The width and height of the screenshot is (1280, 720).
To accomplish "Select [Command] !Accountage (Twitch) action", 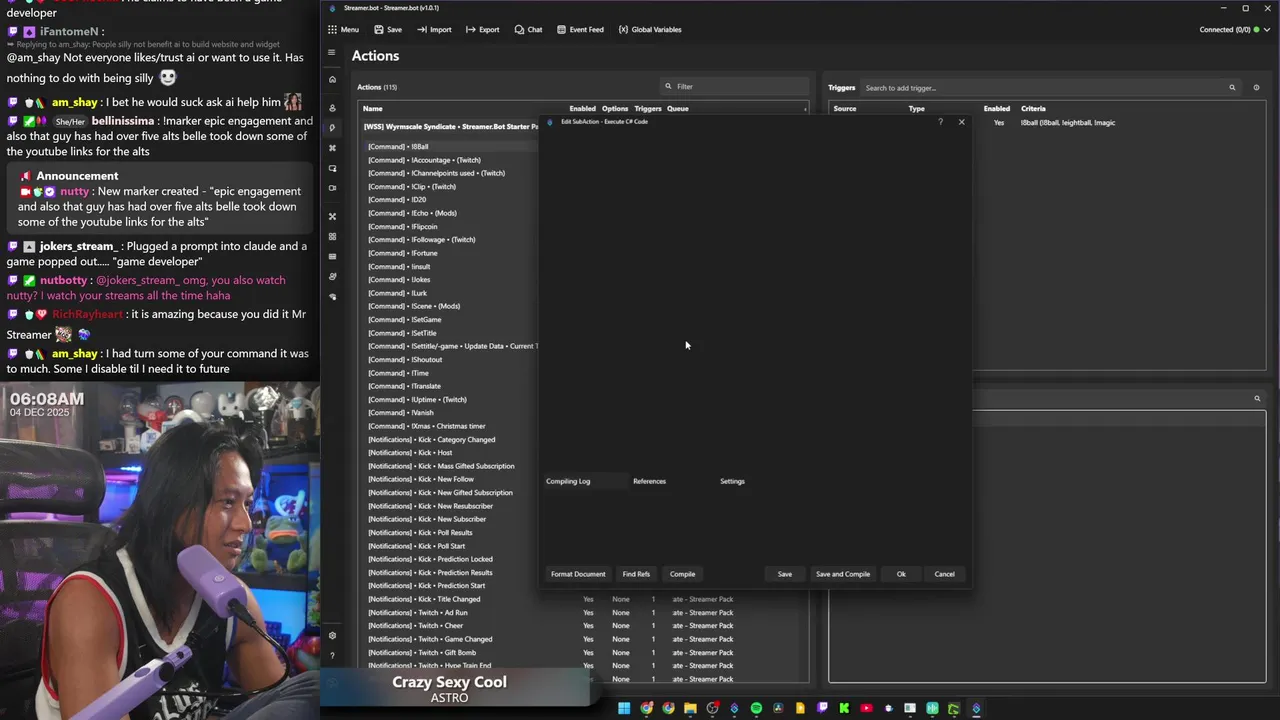I will coord(424,160).
